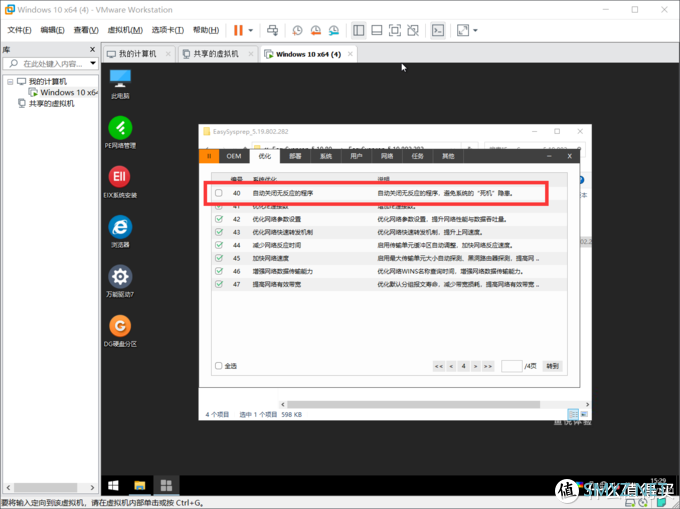Jump to last page with >> button
Viewport: 680px width, 509px height.
[x=488, y=366]
